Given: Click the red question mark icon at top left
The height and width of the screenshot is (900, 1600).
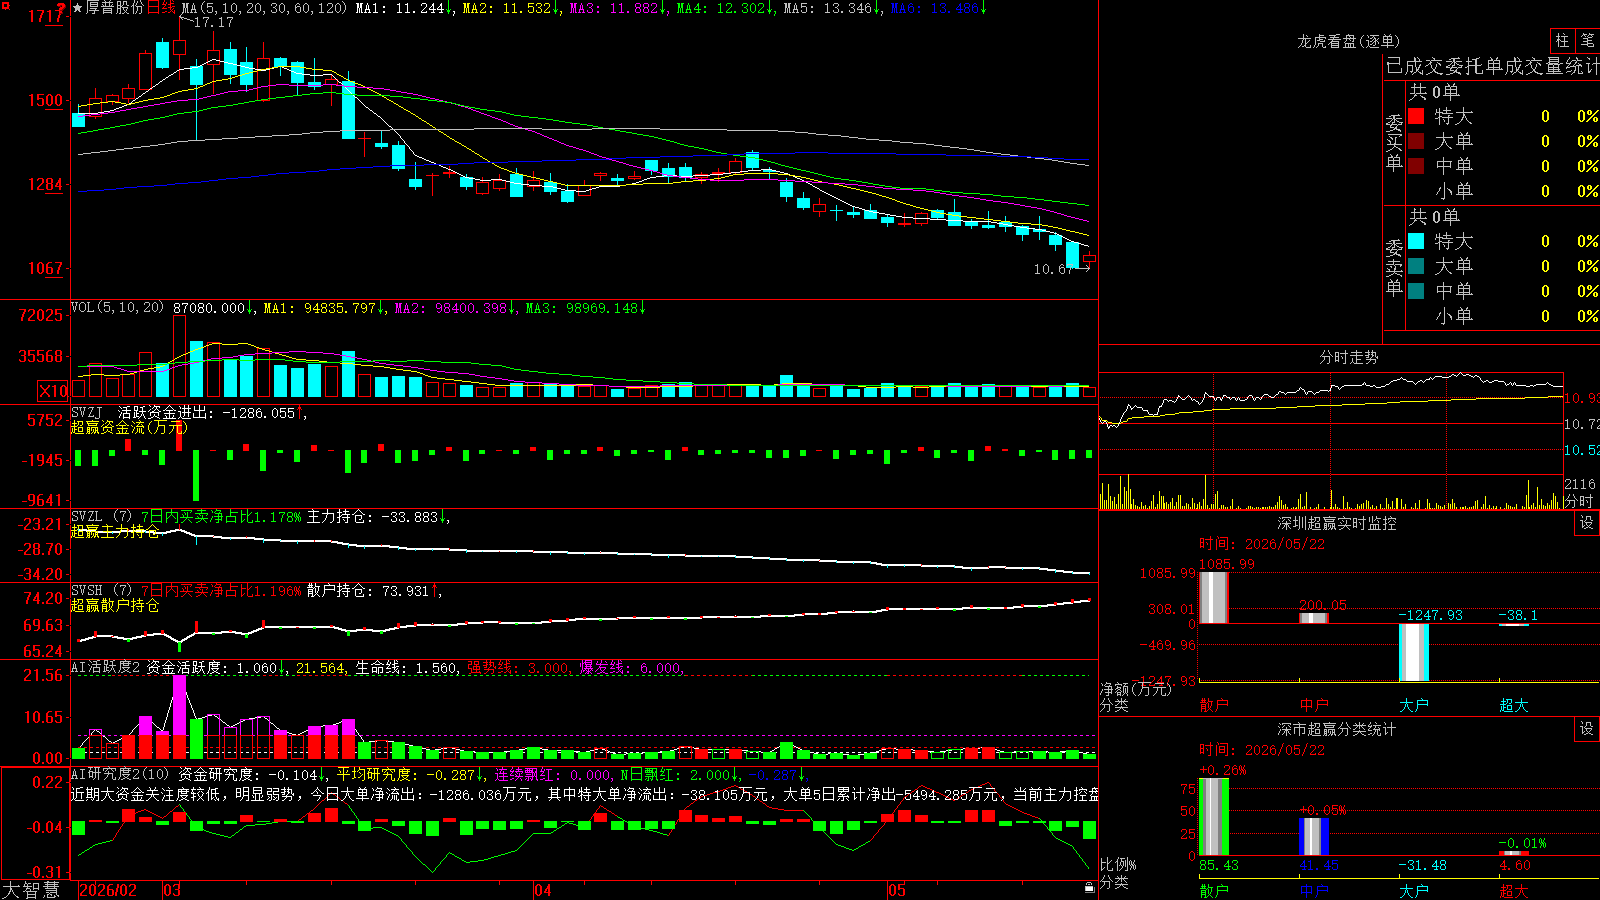Looking at the screenshot, I should (61, 8).
